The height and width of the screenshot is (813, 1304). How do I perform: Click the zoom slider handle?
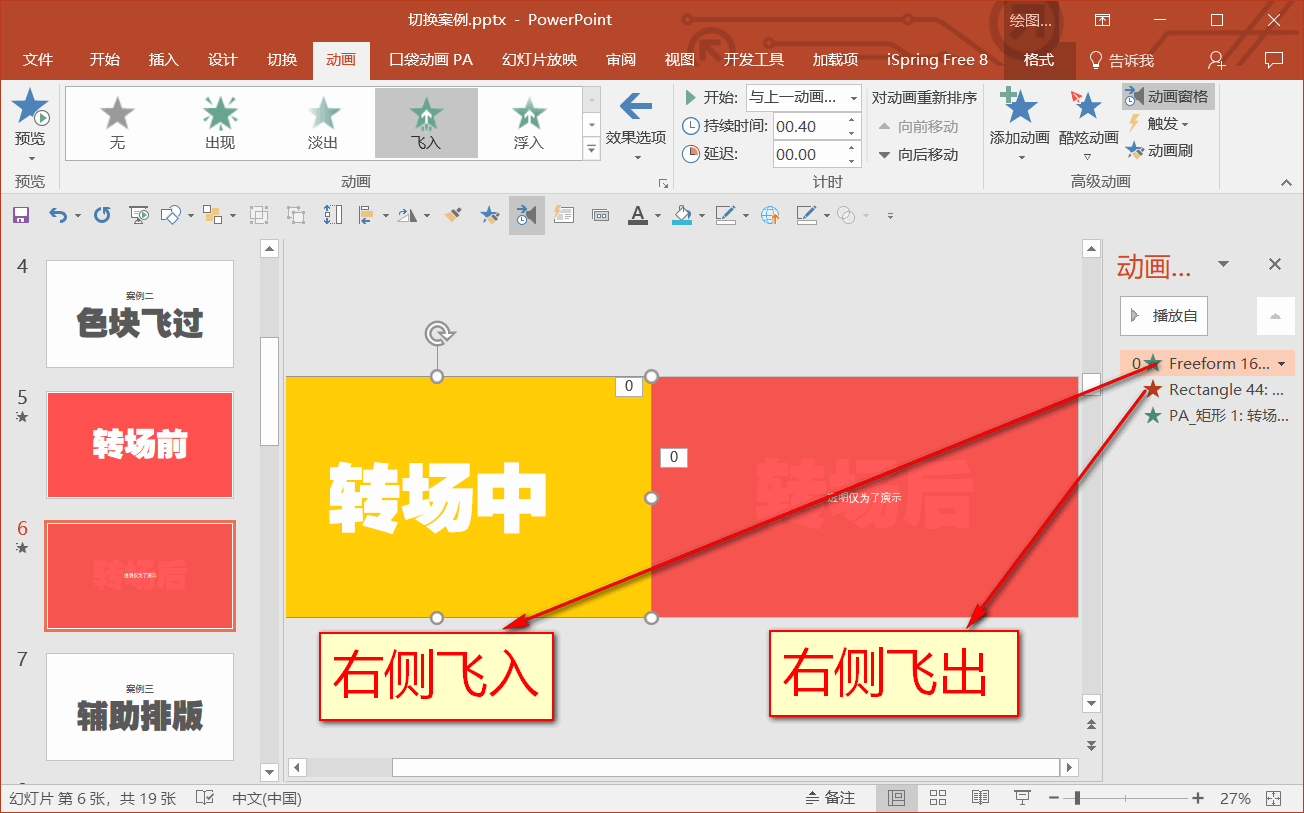tap(1077, 798)
